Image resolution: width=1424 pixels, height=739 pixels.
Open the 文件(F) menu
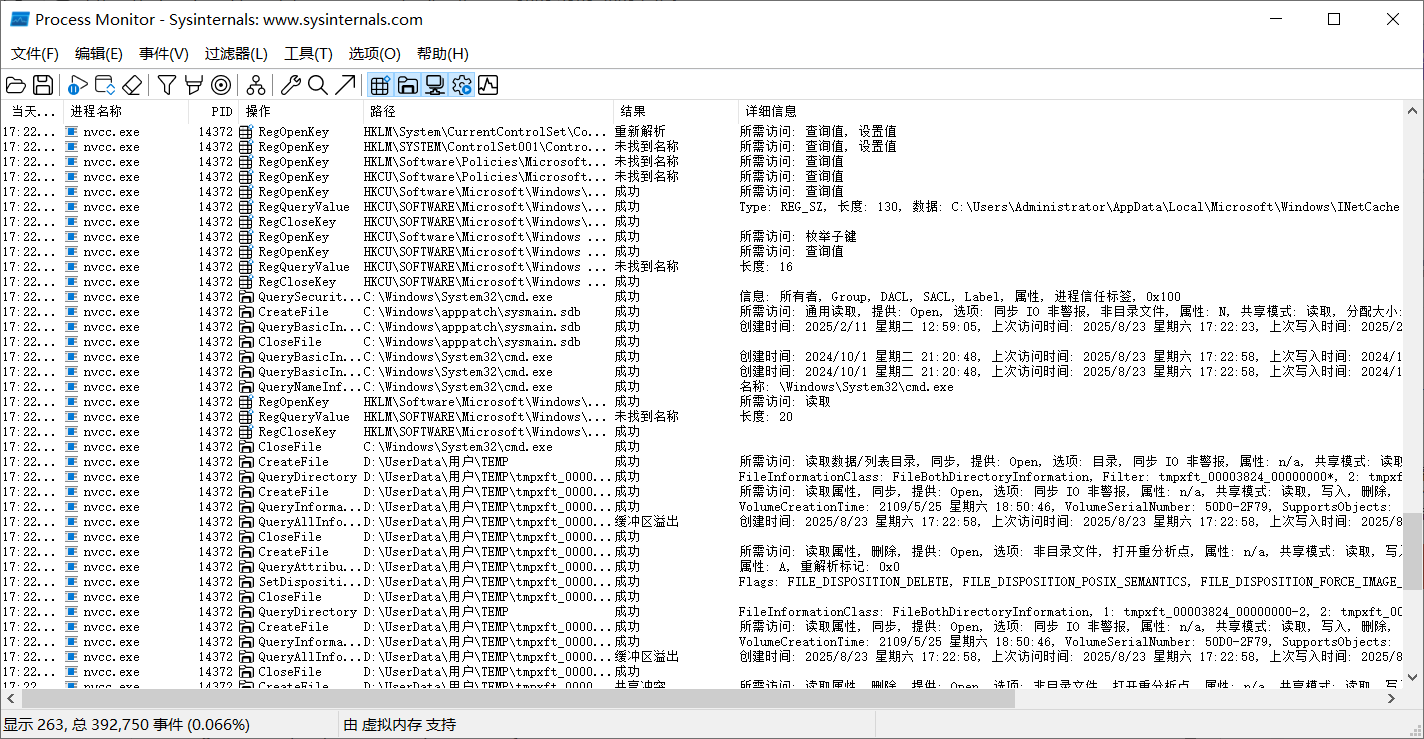click(x=35, y=54)
